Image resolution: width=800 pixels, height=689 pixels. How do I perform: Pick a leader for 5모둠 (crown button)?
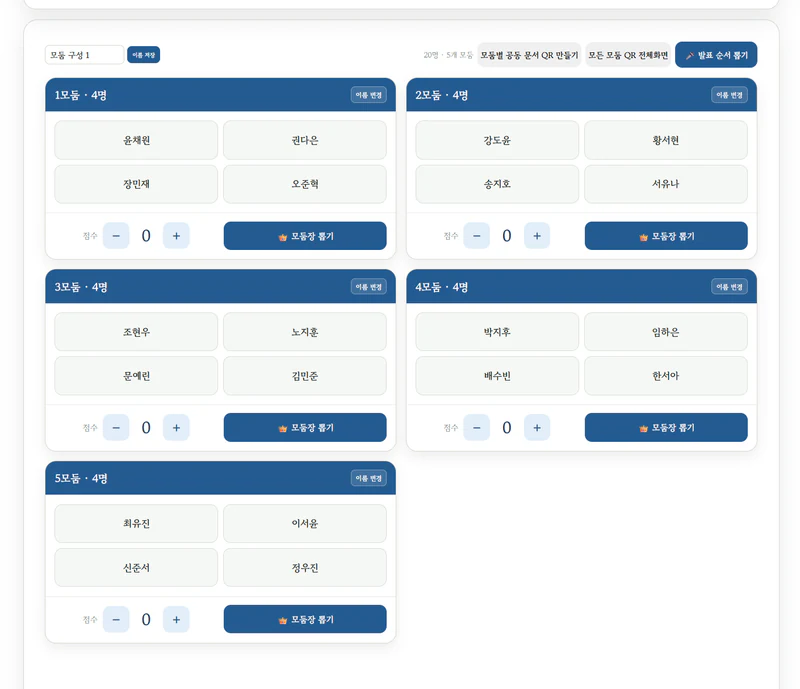click(x=305, y=619)
